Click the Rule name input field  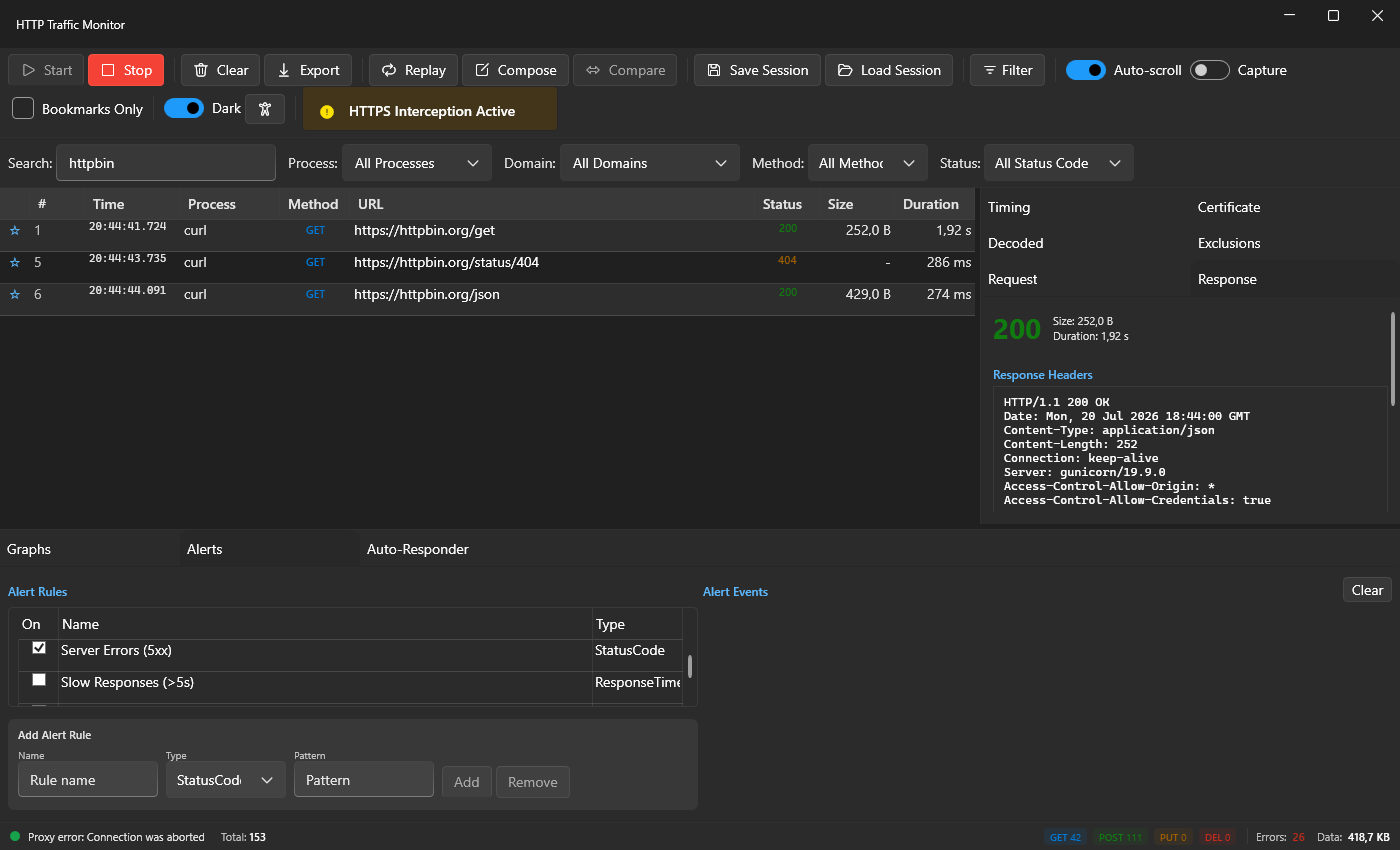88,780
